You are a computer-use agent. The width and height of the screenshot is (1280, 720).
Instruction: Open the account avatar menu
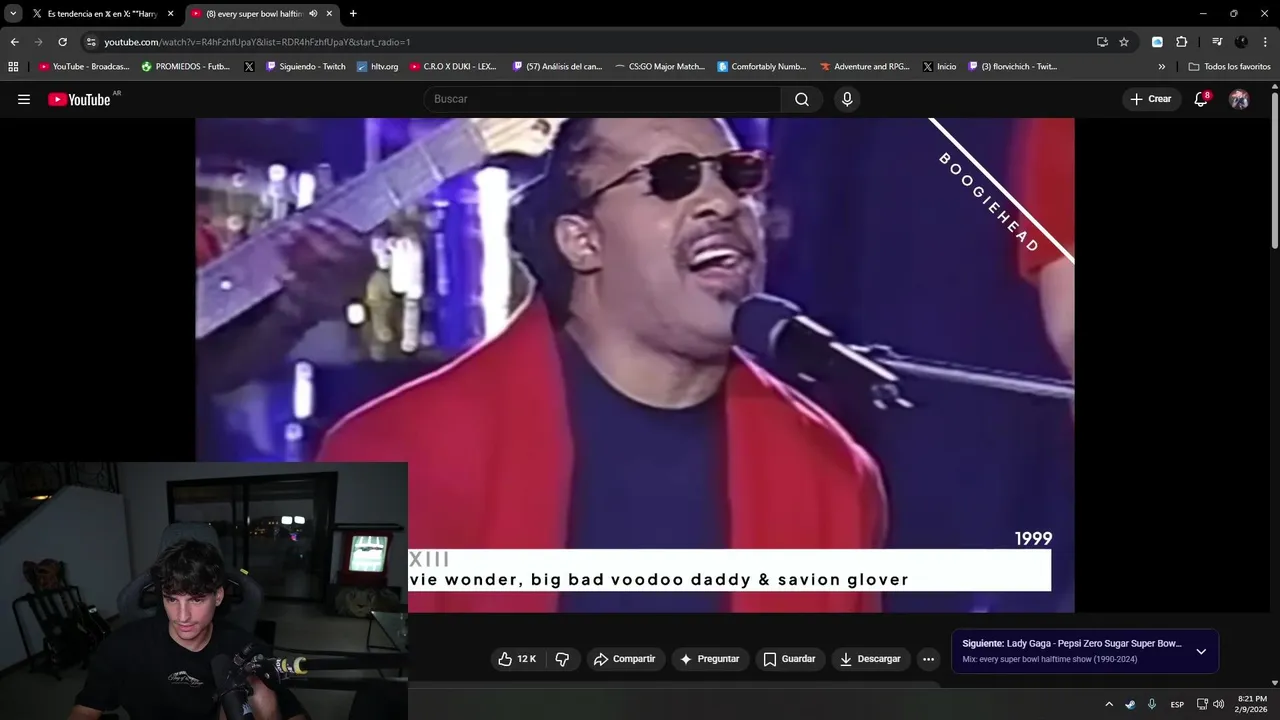click(1239, 99)
